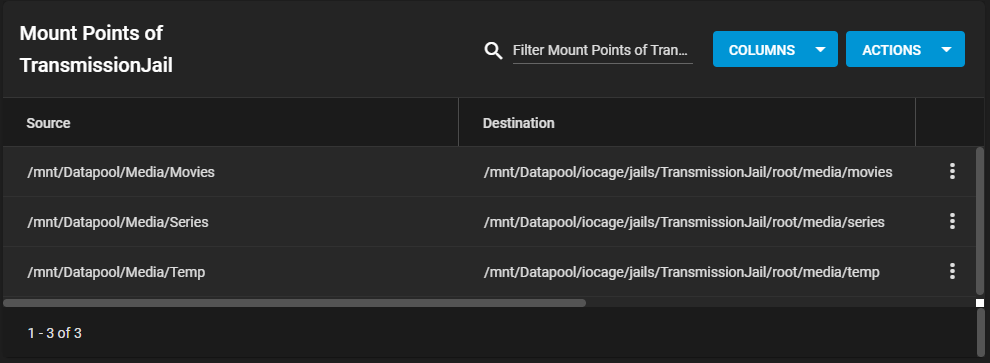The width and height of the screenshot is (990, 363).
Task: Click the COLUMNS button label
Action: [x=761, y=51]
